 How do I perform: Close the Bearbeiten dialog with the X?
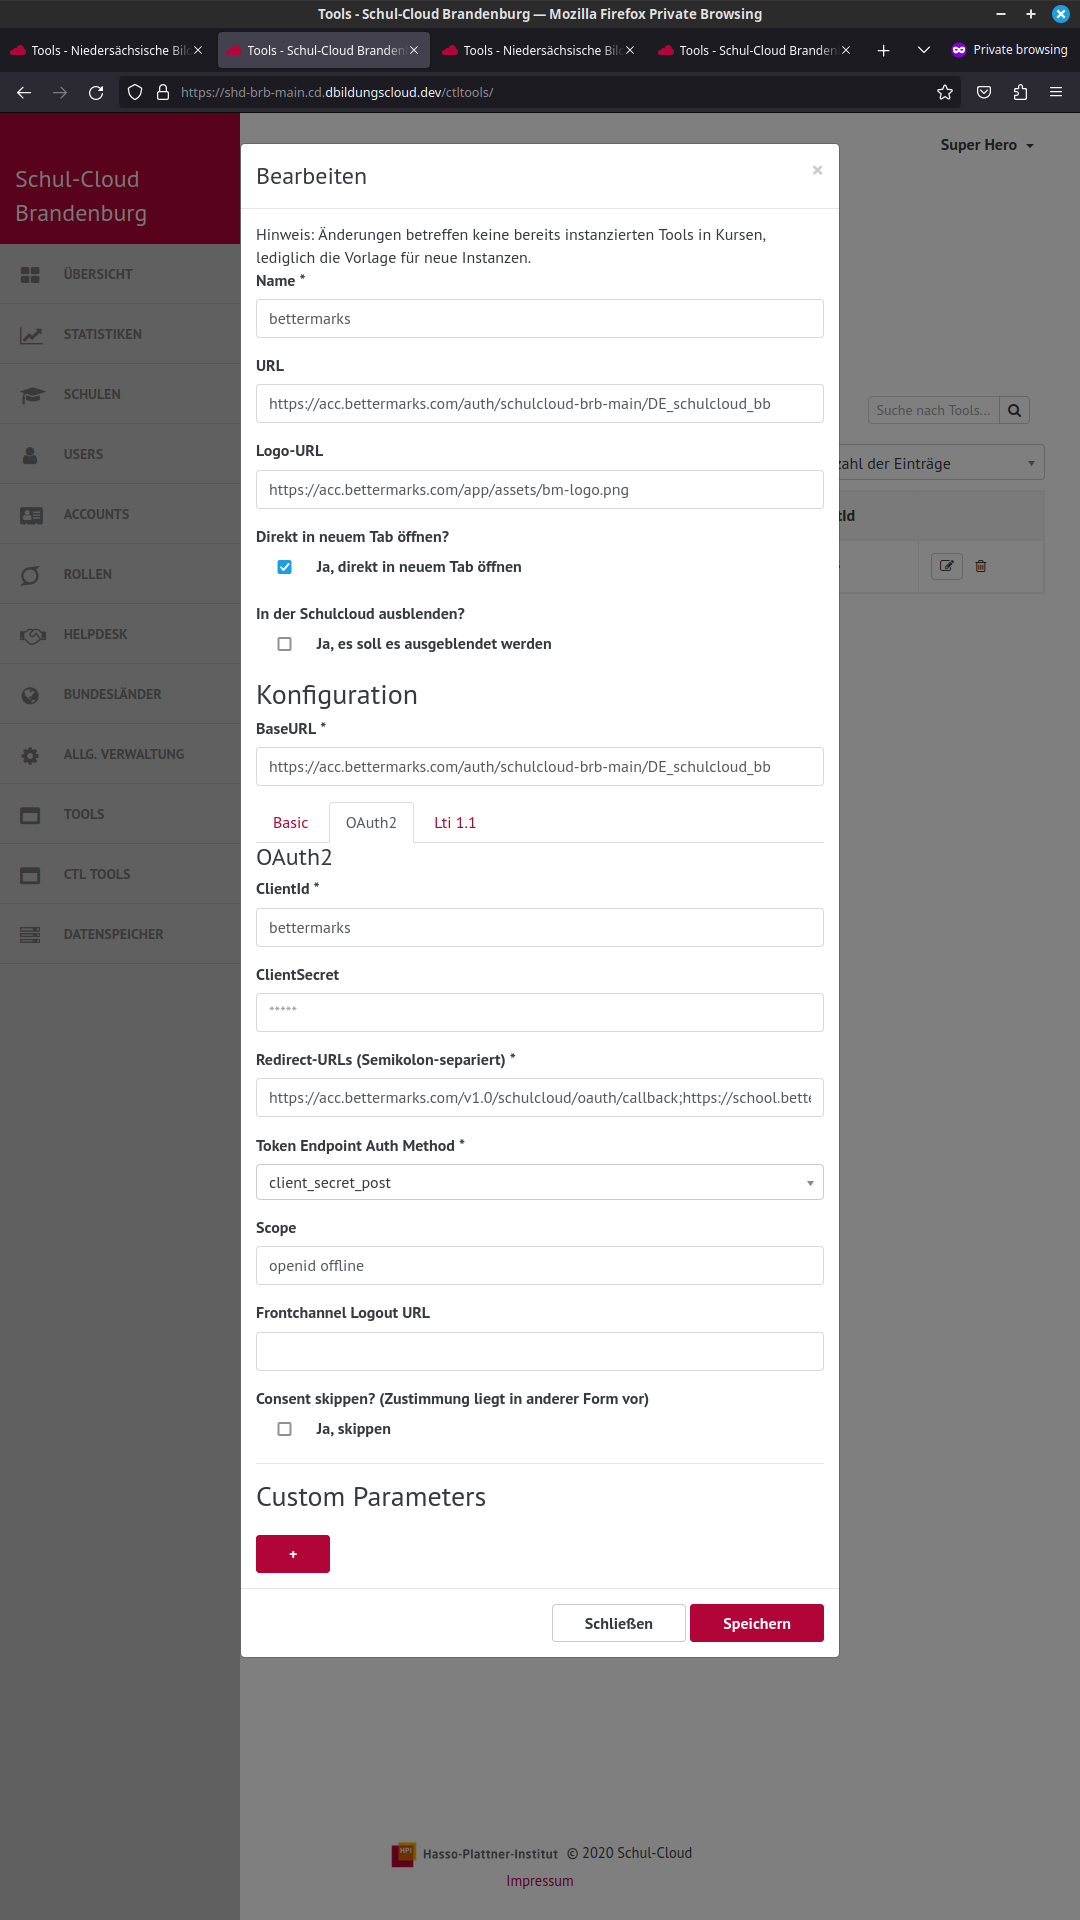817,170
